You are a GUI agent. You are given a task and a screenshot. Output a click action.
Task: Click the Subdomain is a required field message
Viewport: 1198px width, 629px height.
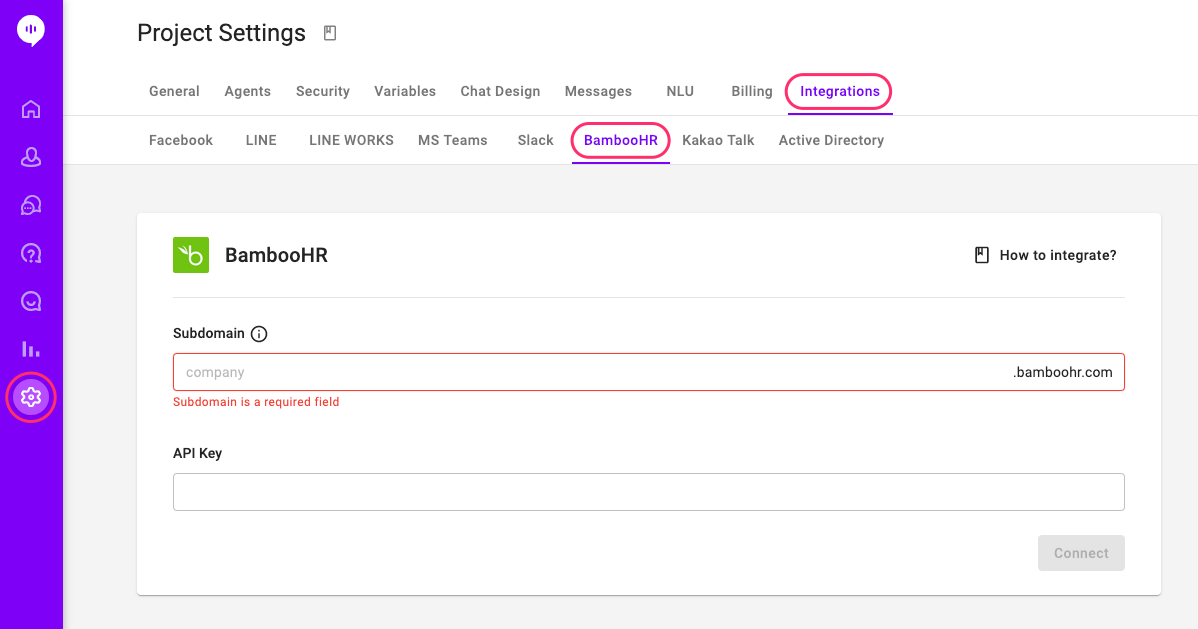point(256,402)
